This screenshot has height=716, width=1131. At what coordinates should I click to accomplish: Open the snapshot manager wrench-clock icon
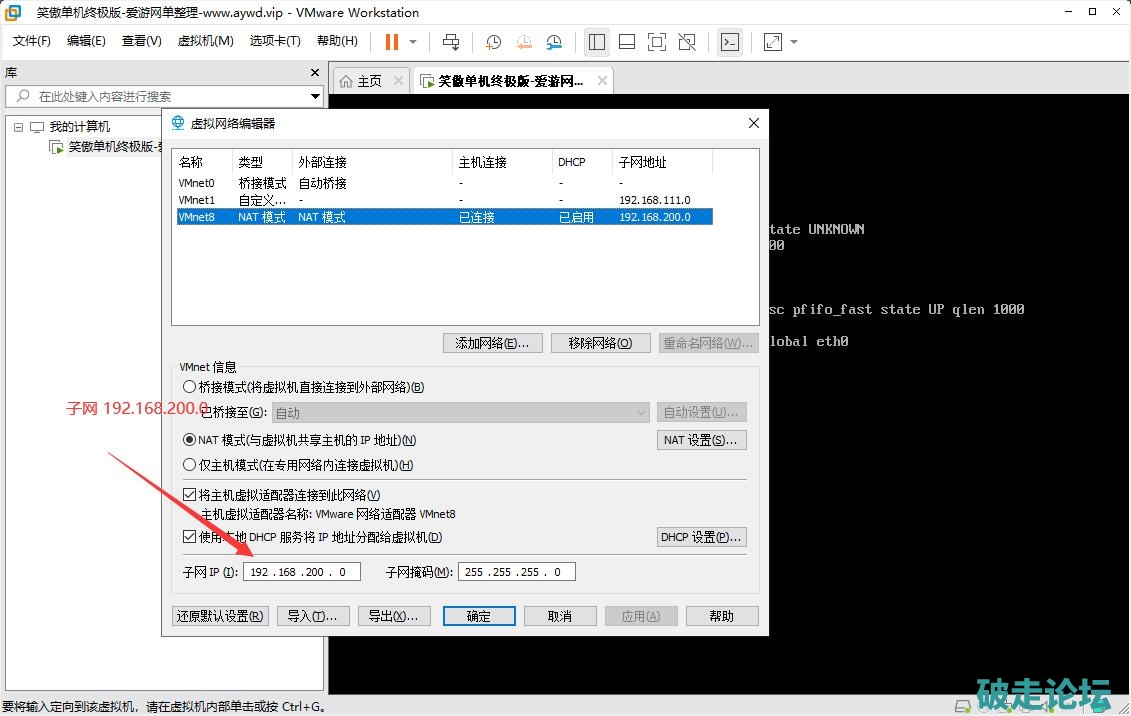(555, 42)
